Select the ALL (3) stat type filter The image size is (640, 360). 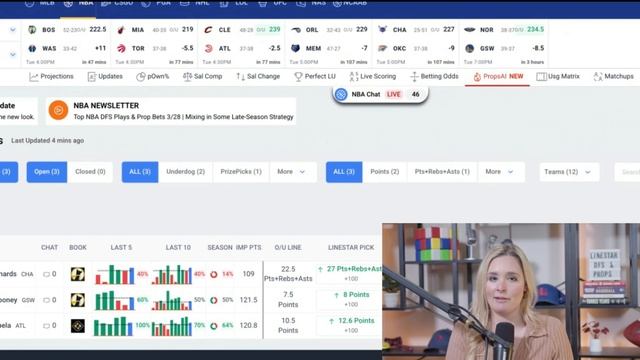click(344, 172)
